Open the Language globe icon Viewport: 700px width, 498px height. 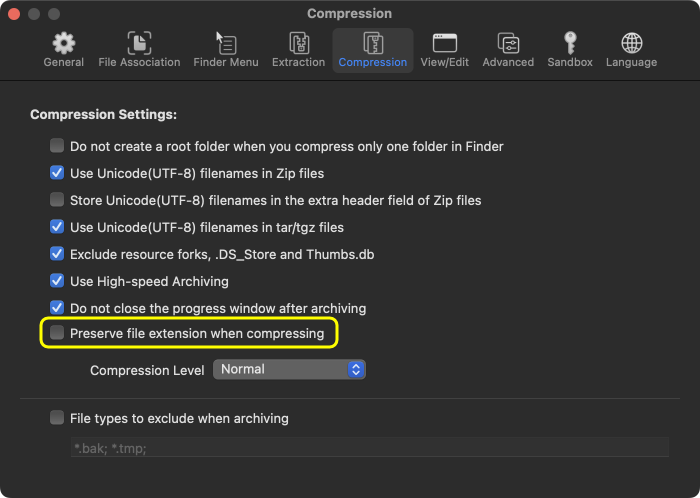[631, 43]
